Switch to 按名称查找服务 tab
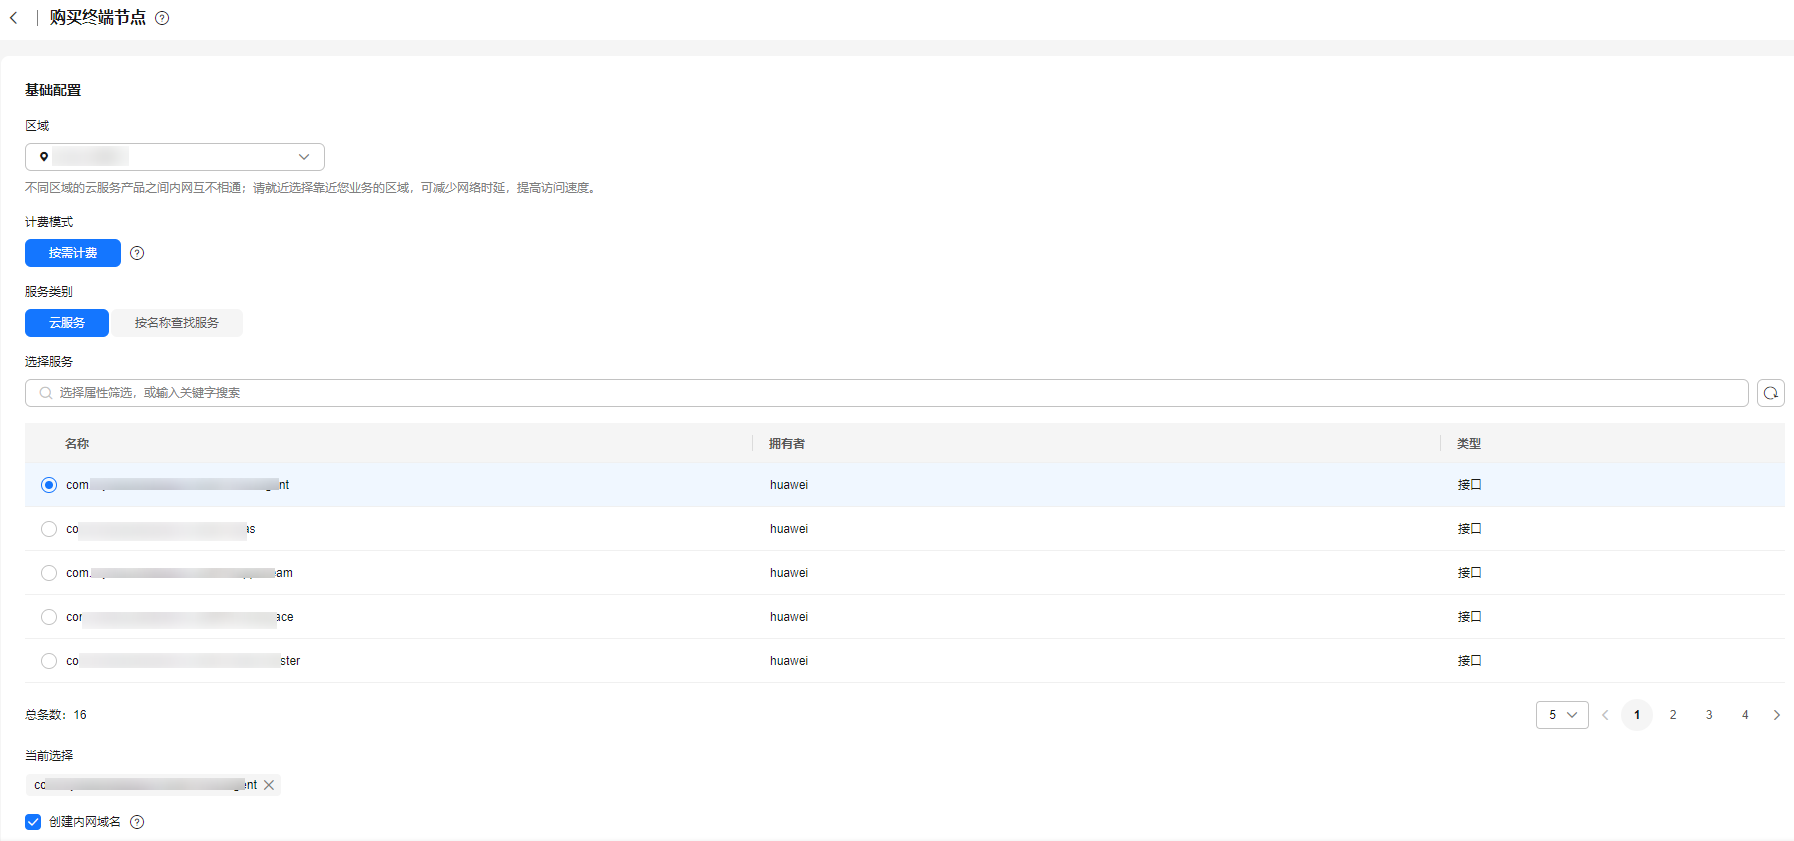The image size is (1794, 841). 177,323
